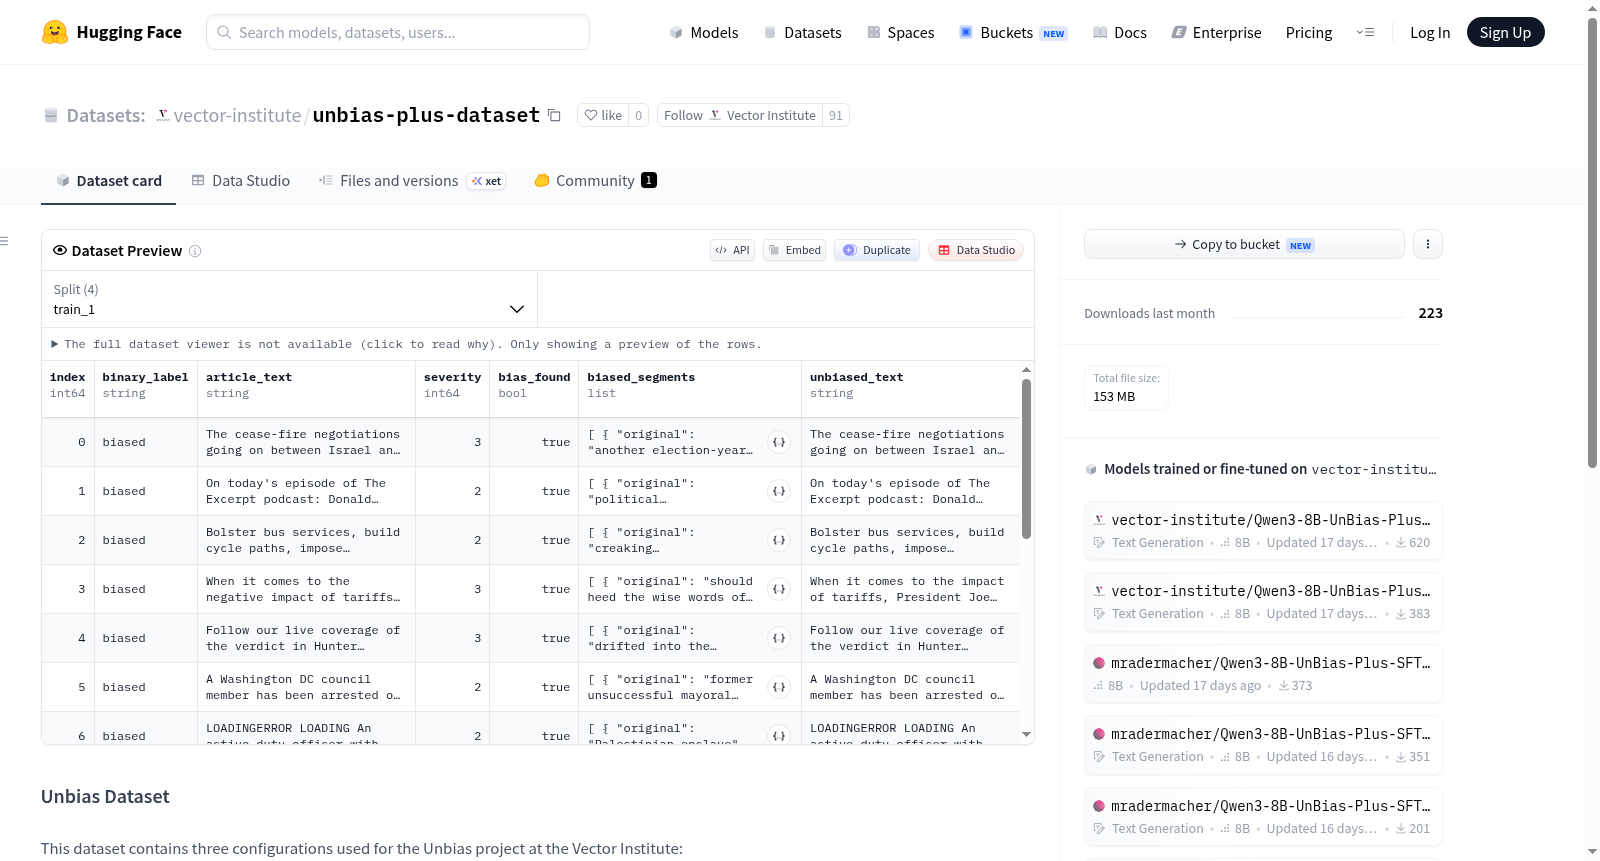The width and height of the screenshot is (1600, 861).
Task: Click Log In link
Action: click(1430, 32)
